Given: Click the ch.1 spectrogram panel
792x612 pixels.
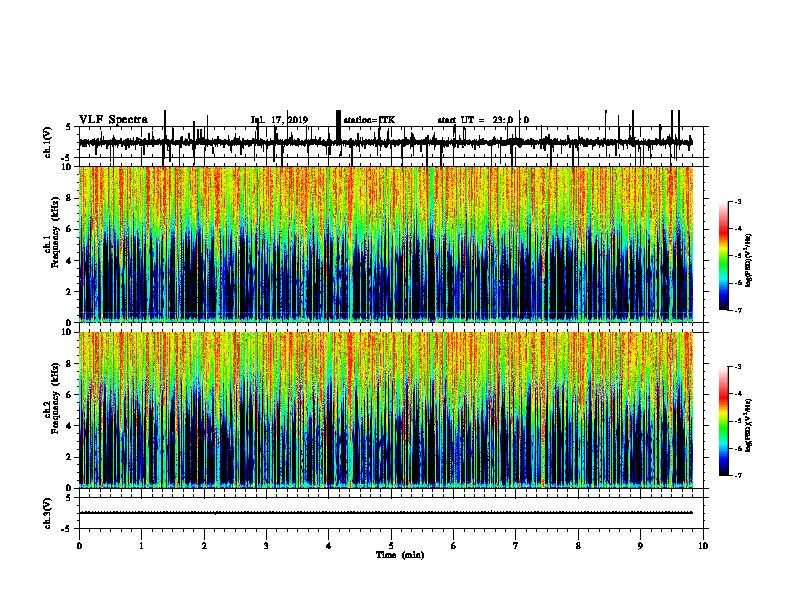Looking at the screenshot, I should tap(386, 244).
